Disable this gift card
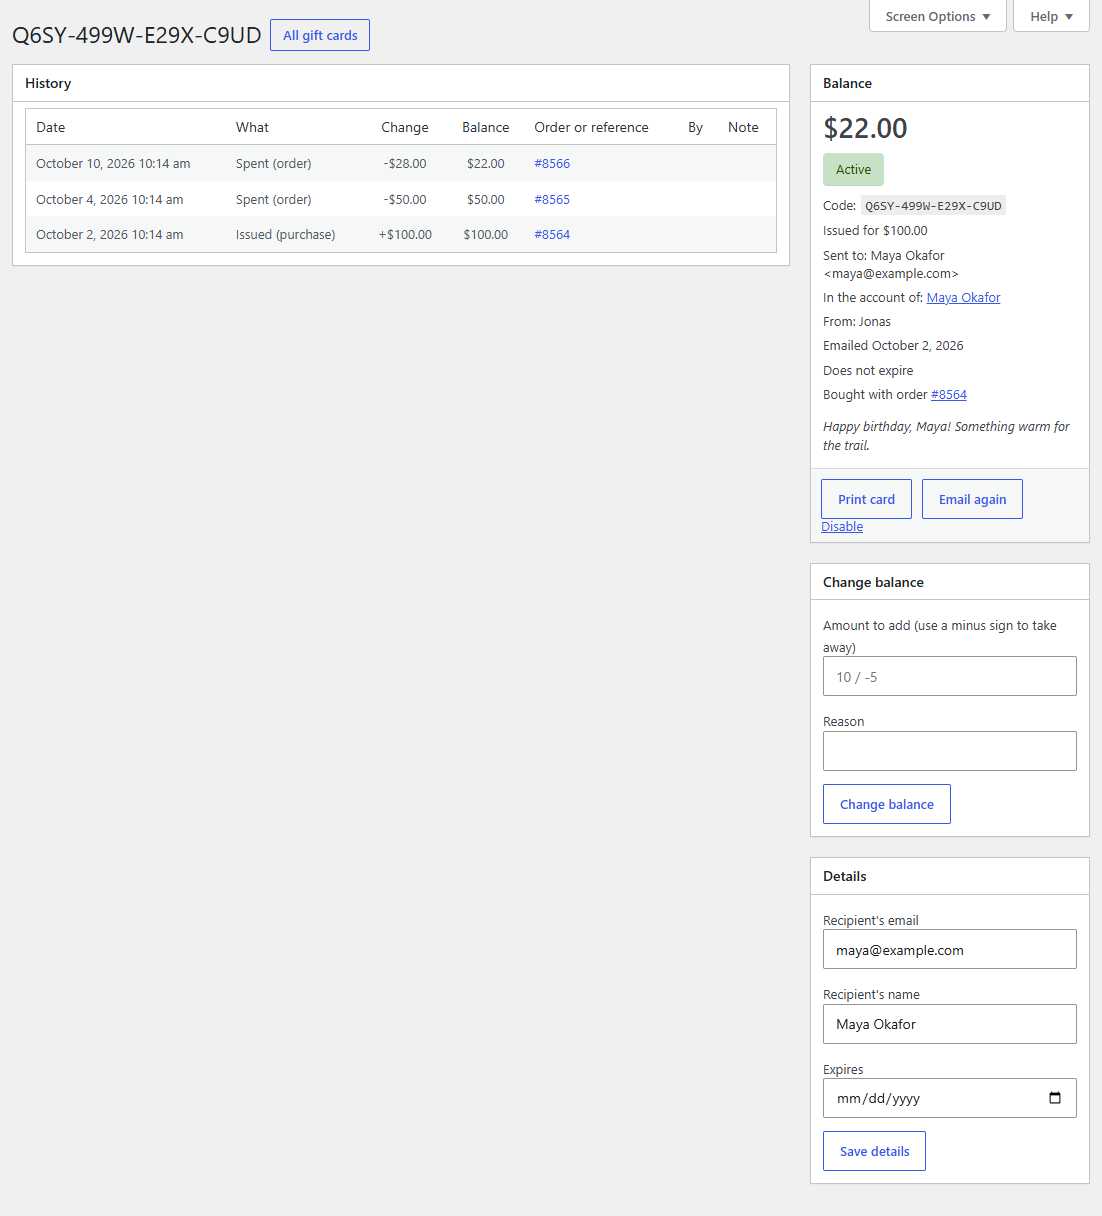This screenshot has width=1102, height=1216. 842,527
